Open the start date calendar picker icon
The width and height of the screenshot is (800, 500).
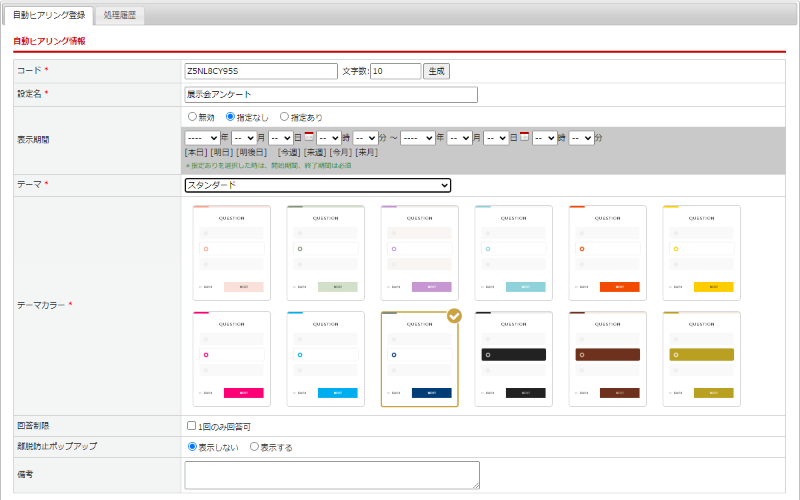click(309, 137)
